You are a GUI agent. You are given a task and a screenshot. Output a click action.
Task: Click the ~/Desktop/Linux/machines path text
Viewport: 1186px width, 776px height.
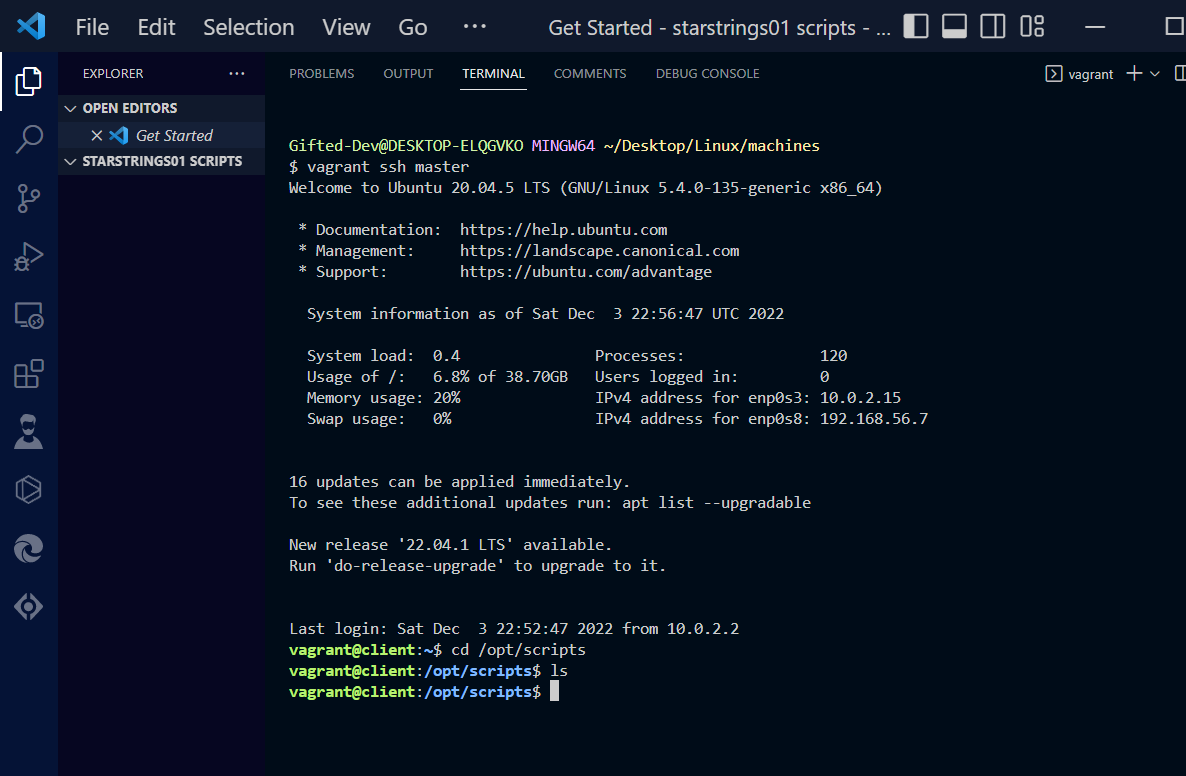[x=712, y=146]
